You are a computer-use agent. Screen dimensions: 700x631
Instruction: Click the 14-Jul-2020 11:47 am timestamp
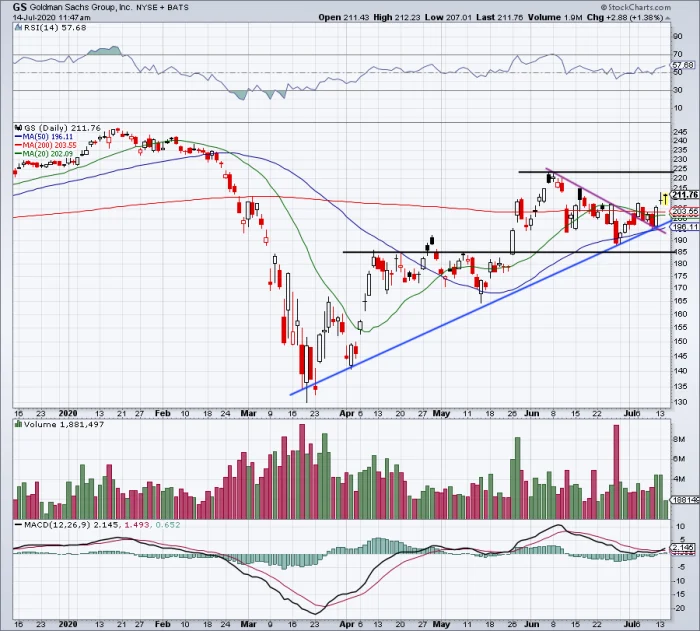pos(51,17)
